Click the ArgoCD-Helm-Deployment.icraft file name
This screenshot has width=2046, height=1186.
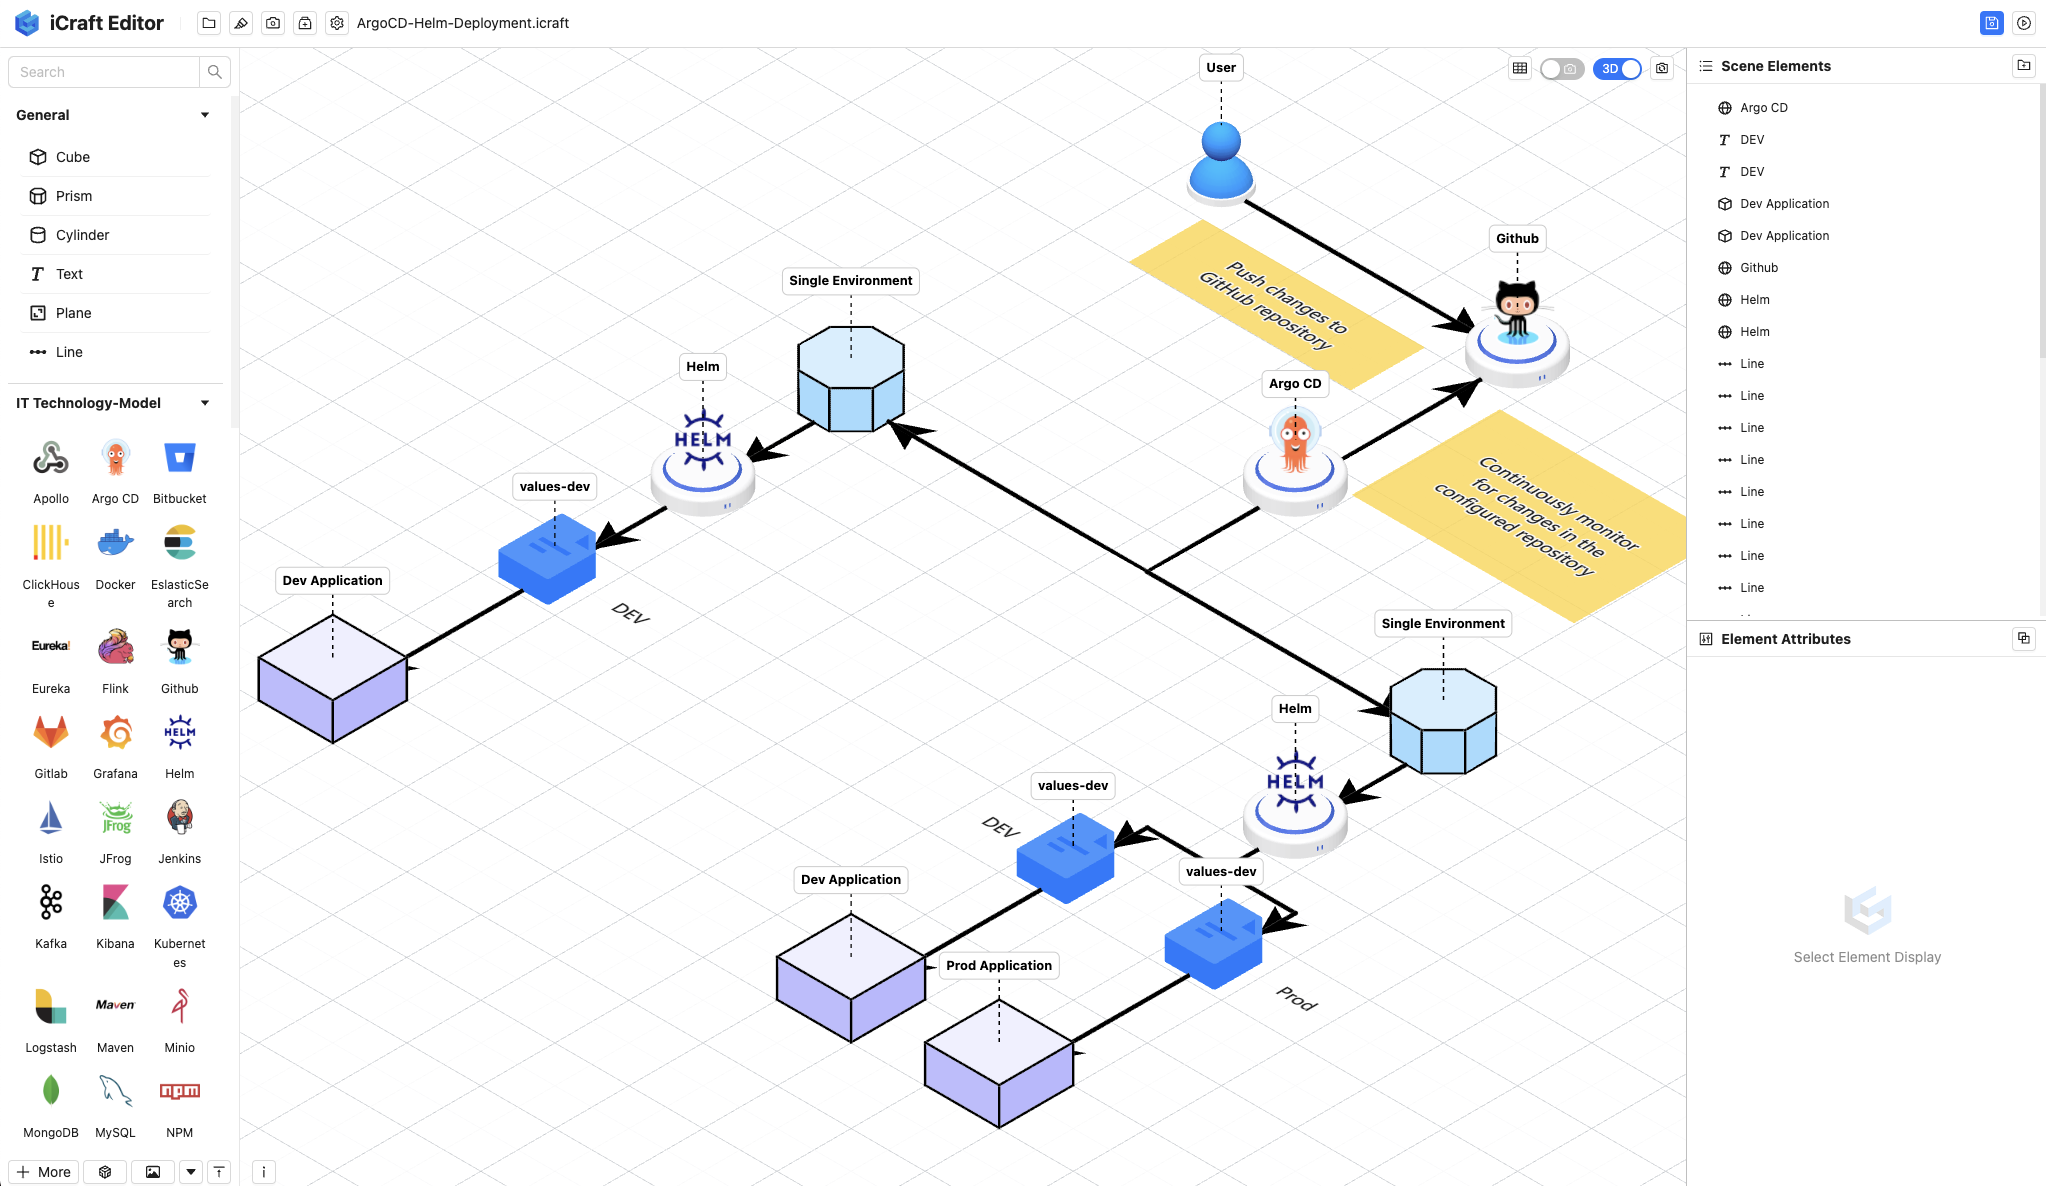pos(463,23)
